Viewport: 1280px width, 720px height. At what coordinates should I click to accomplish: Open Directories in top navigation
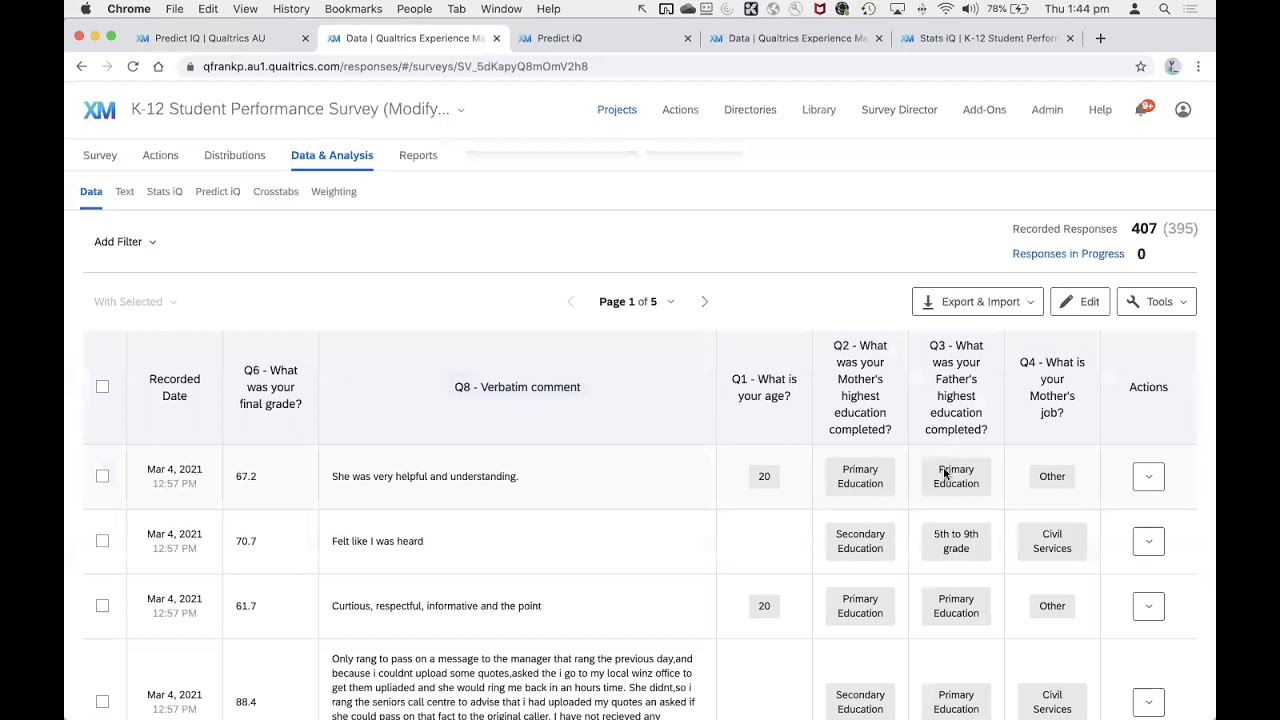click(x=750, y=110)
